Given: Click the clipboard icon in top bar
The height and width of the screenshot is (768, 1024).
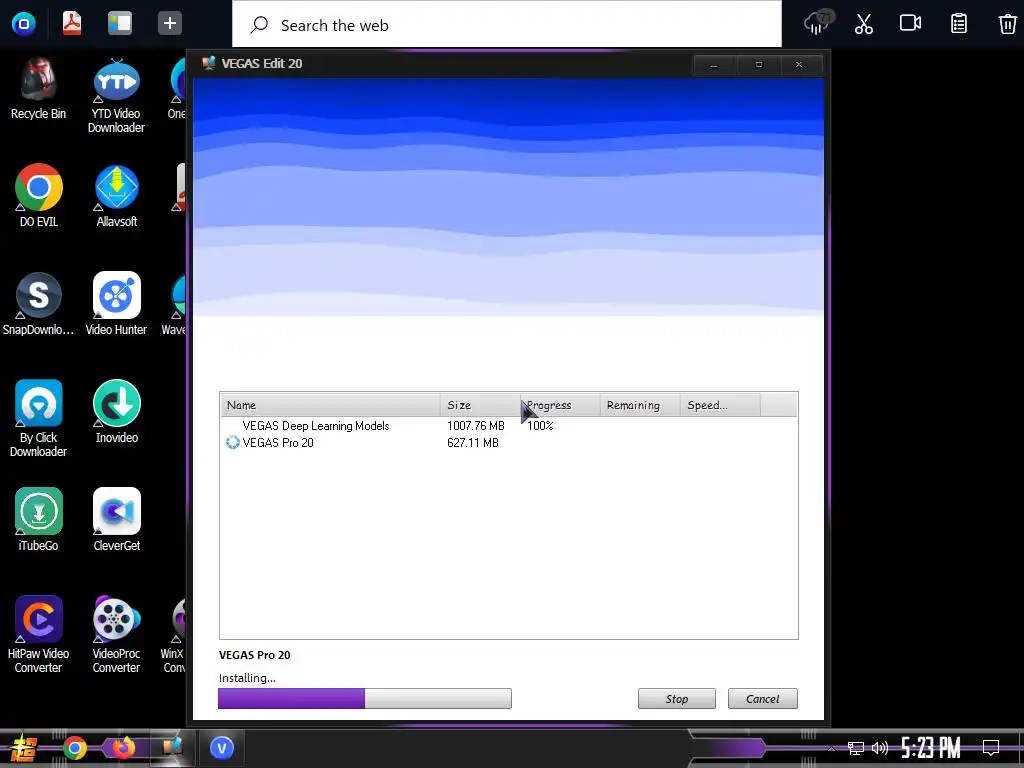Looking at the screenshot, I should click(x=959, y=24).
